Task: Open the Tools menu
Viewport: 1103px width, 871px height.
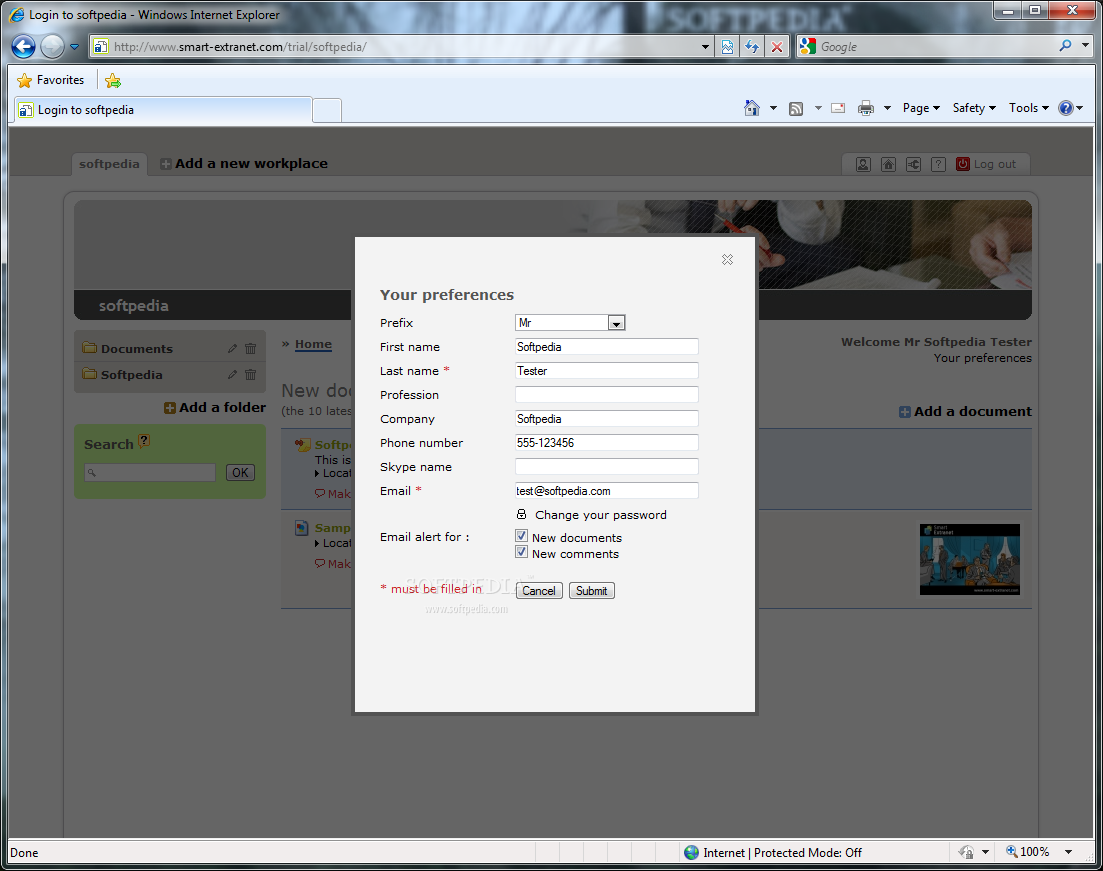Action: [x=1028, y=108]
